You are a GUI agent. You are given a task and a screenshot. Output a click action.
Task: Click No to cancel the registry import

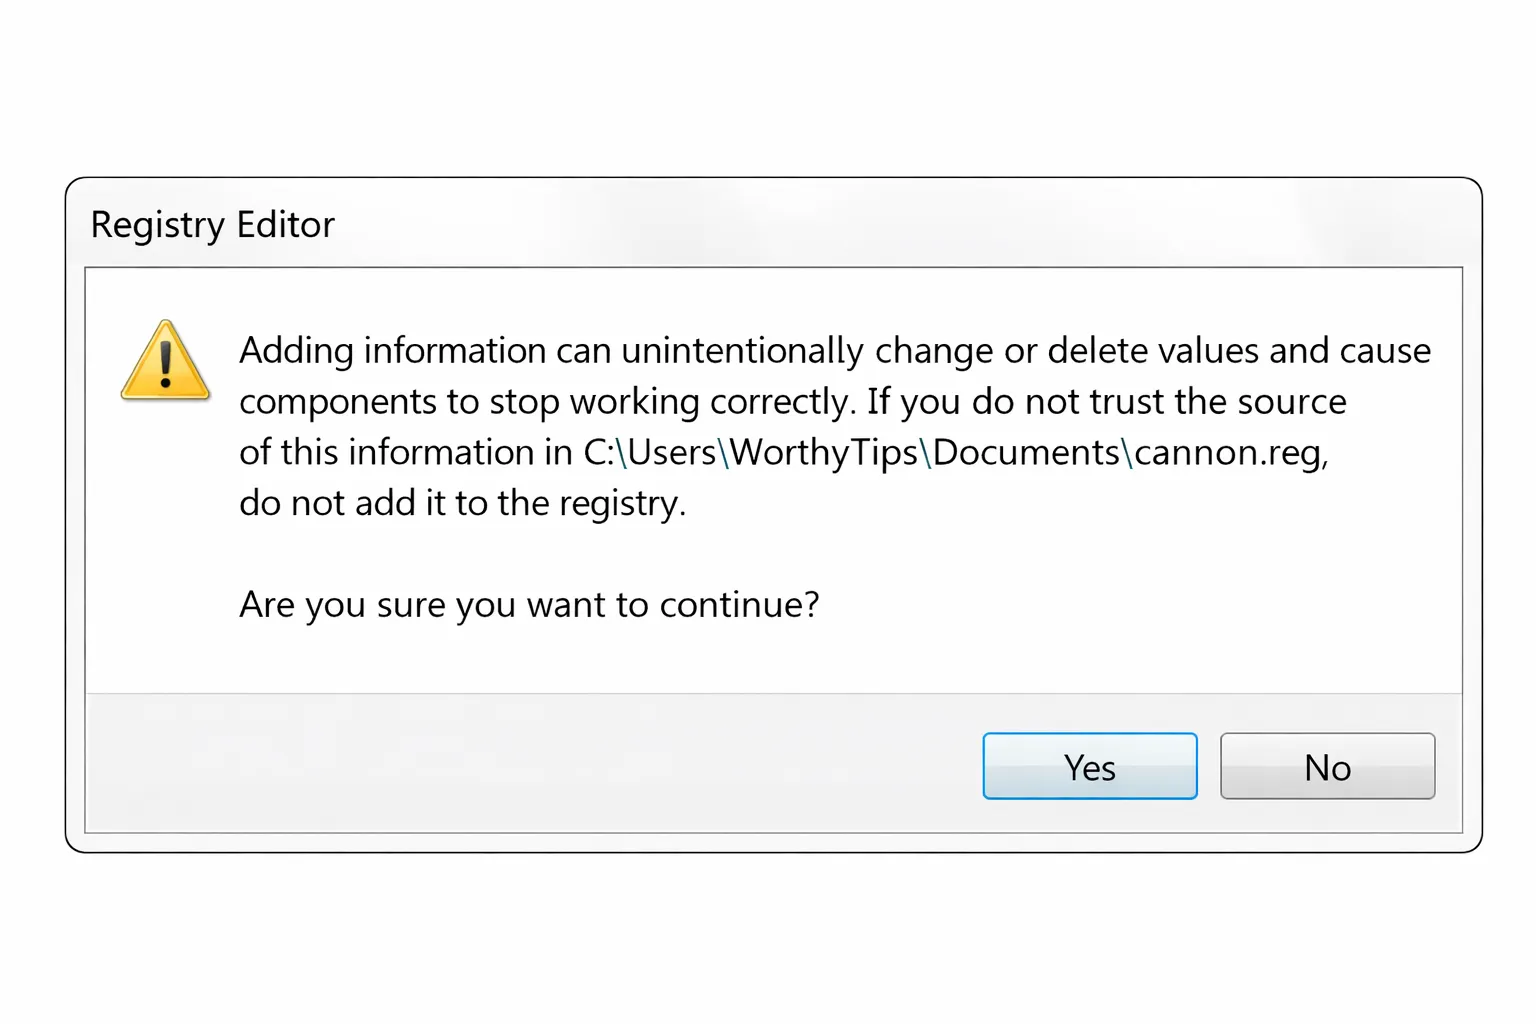1327,767
